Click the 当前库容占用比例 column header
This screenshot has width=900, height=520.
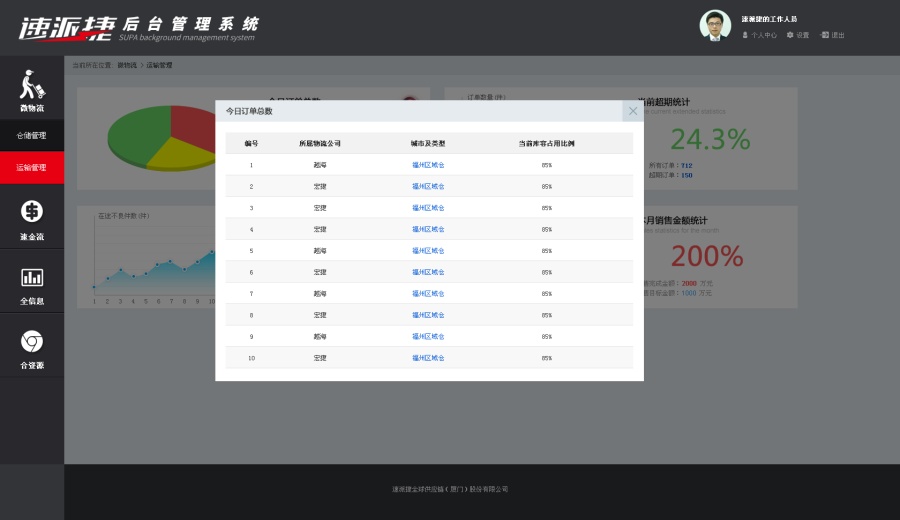tap(546, 143)
